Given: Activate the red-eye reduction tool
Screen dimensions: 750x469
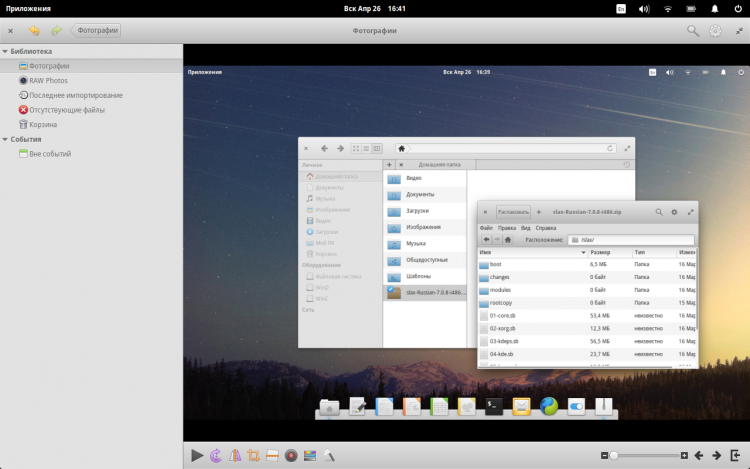Looking at the screenshot, I should [x=290, y=455].
